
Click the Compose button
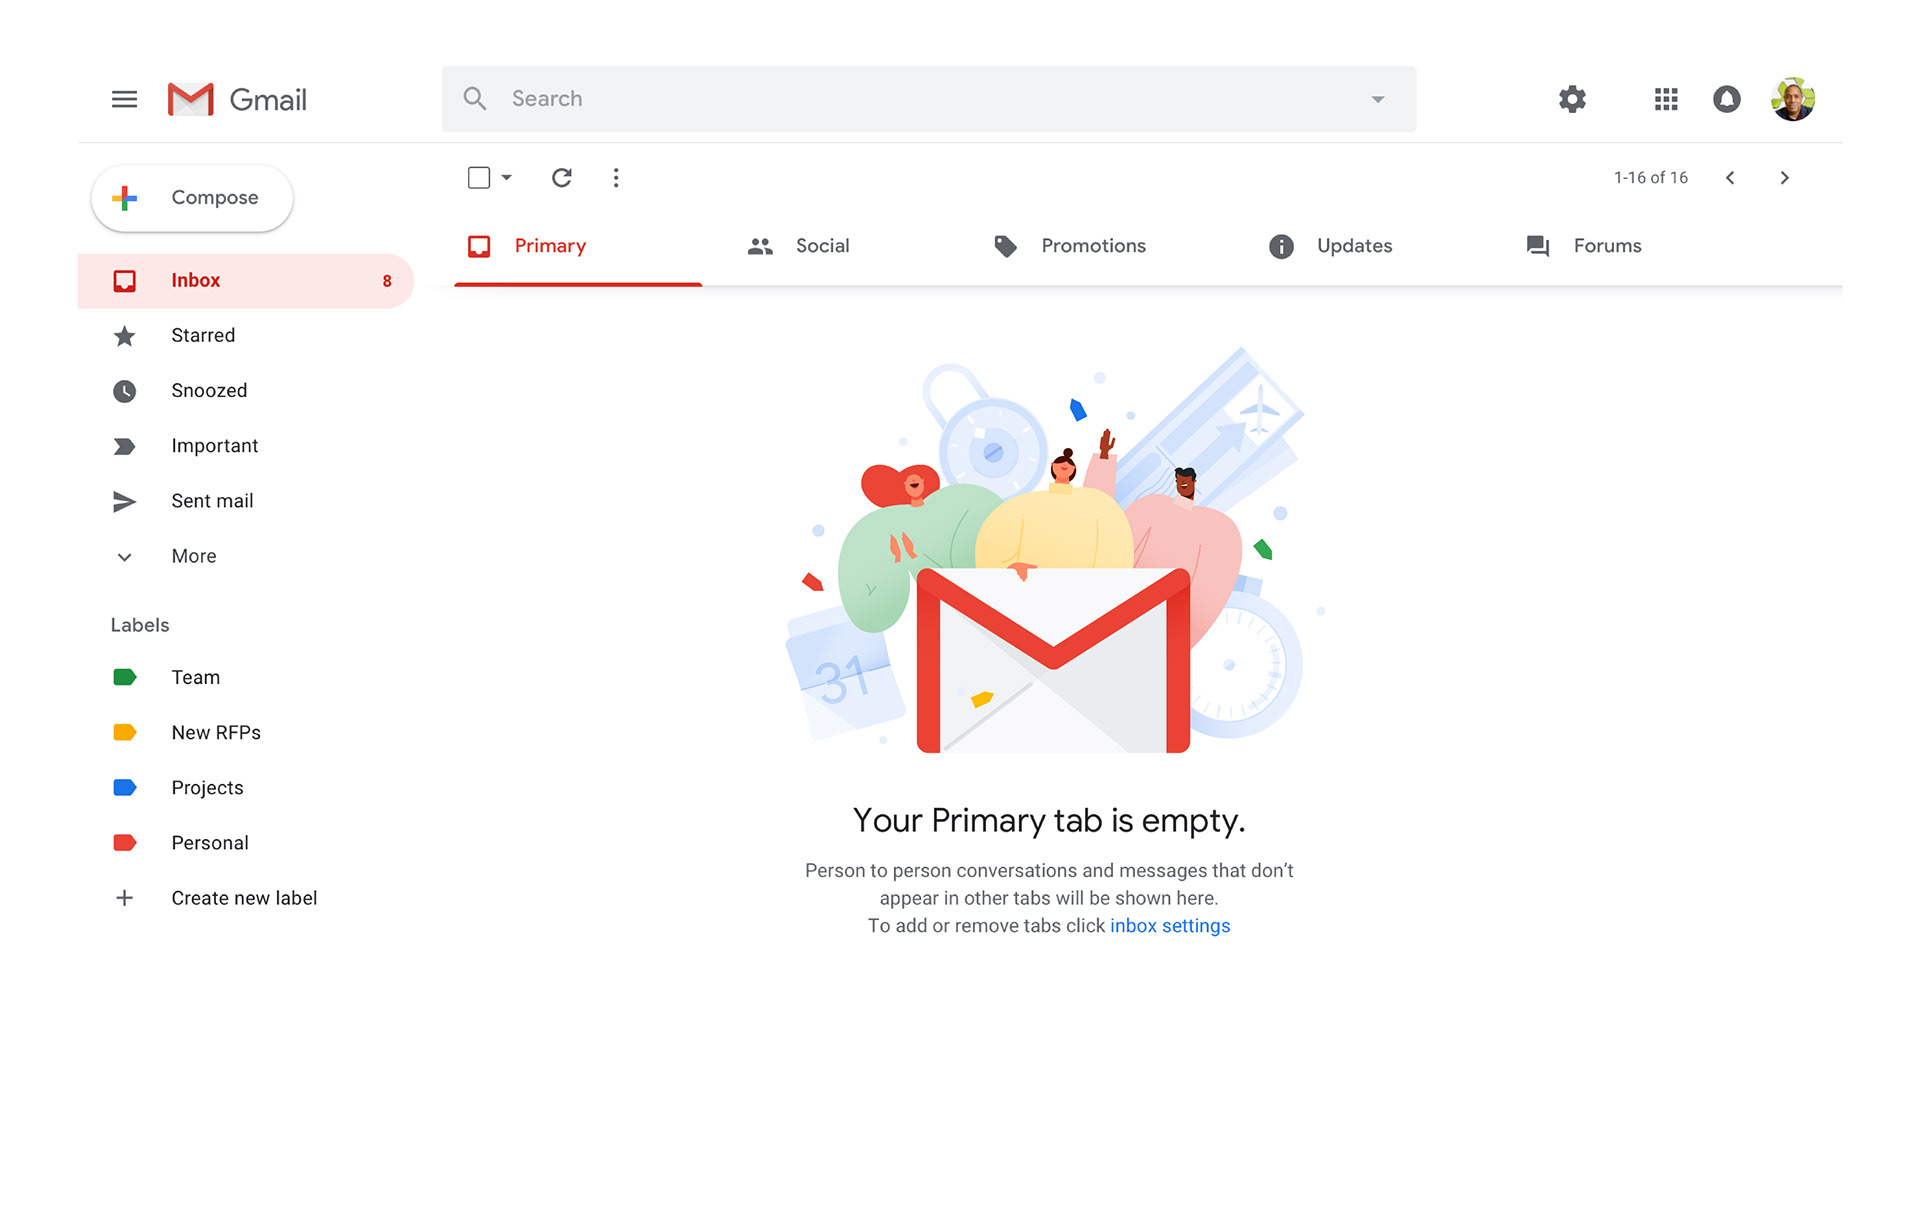[192, 198]
